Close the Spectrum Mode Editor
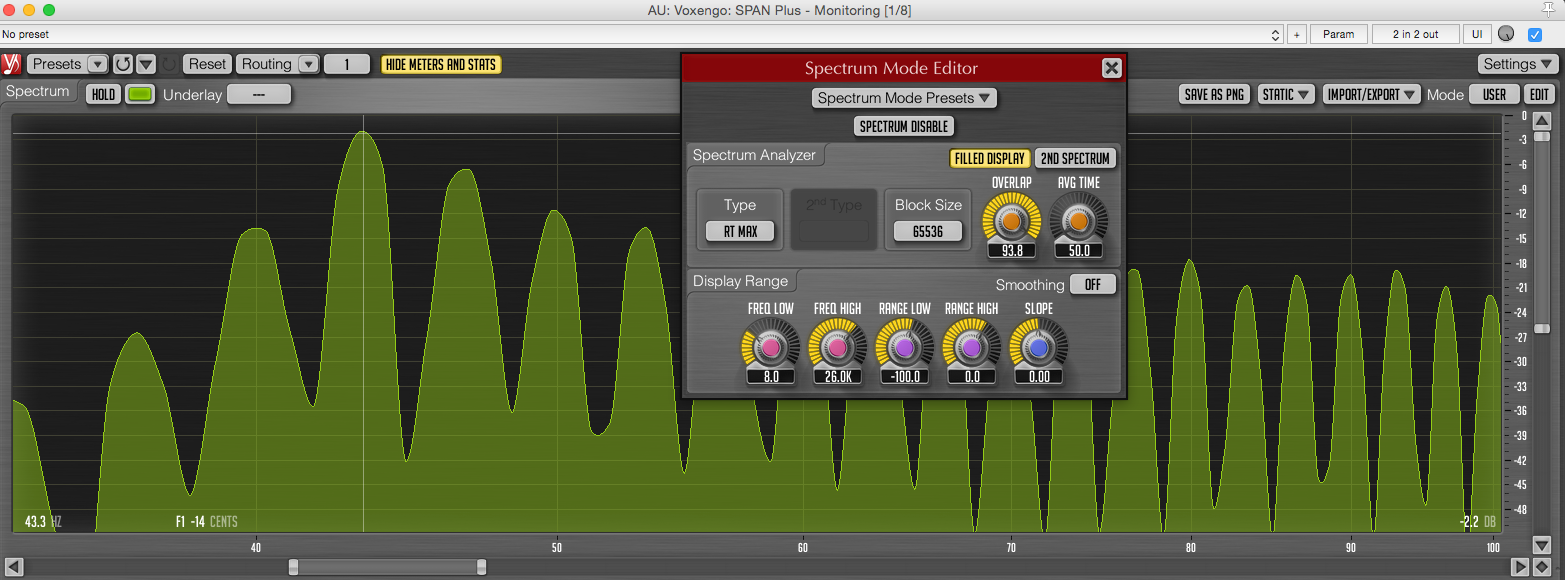Viewport: 1565px width, 580px height. (1111, 68)
